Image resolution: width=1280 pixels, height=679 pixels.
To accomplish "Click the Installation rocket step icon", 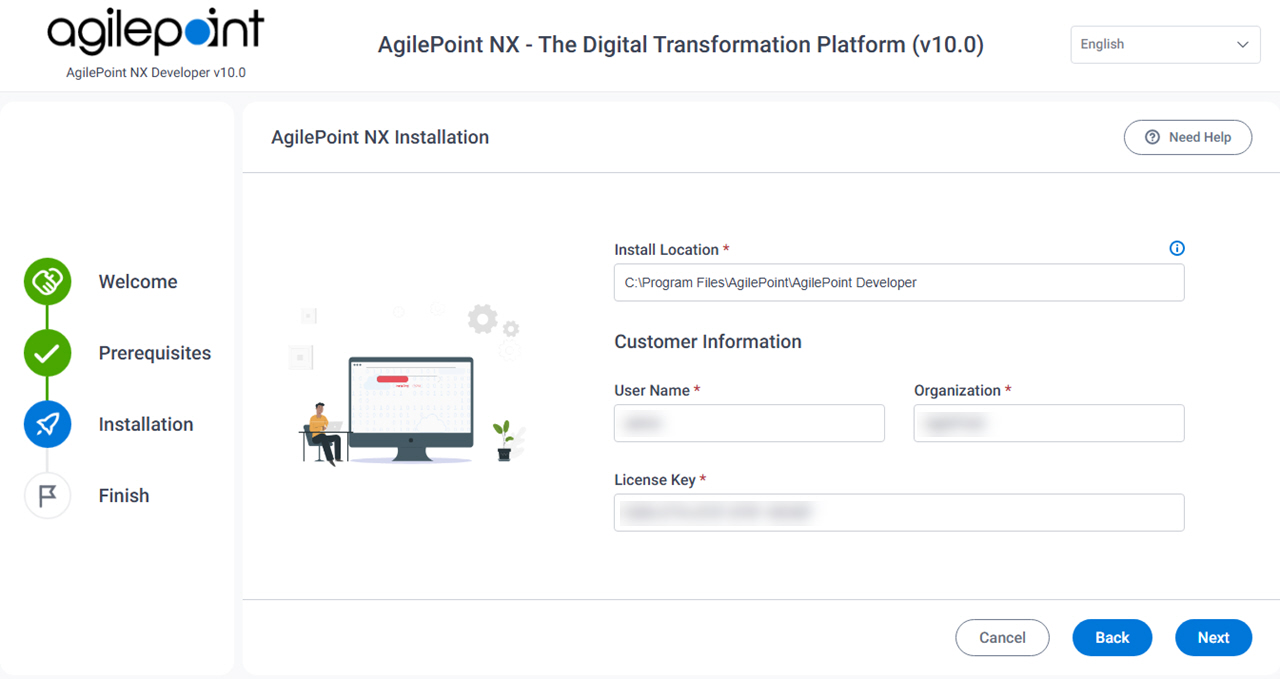I will (47, 424).
